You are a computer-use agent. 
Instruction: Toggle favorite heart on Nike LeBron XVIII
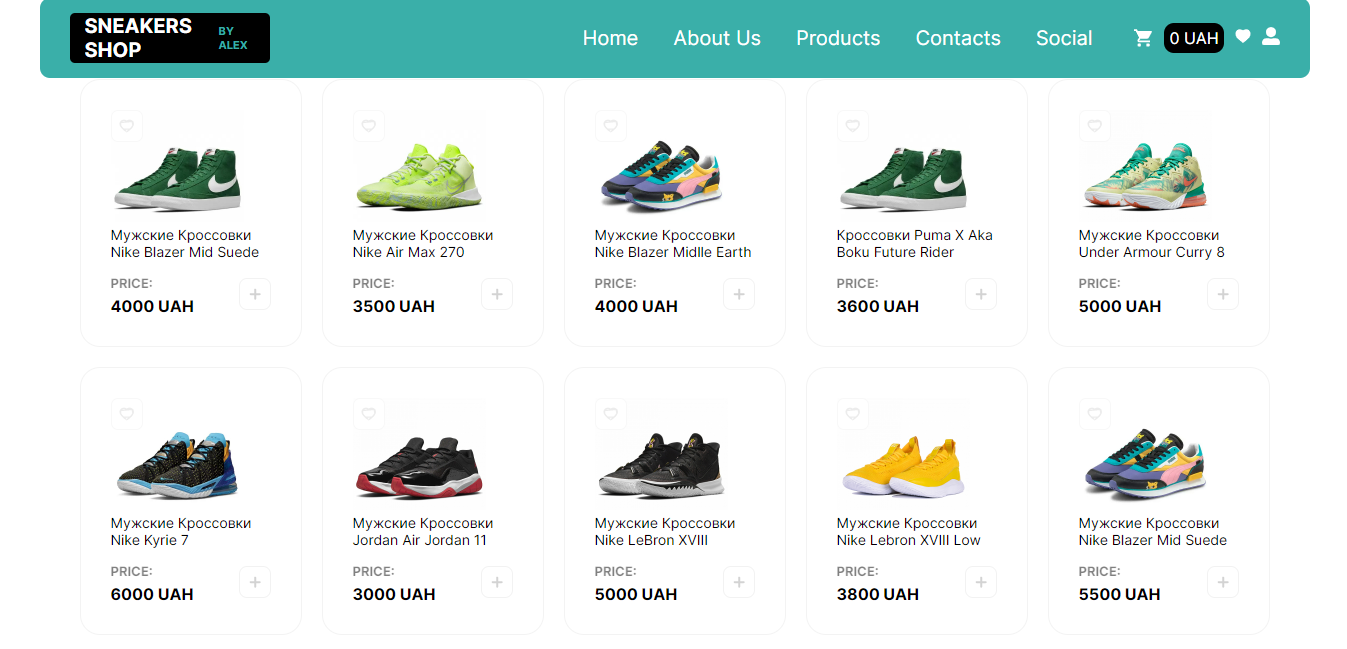(611, 414)
